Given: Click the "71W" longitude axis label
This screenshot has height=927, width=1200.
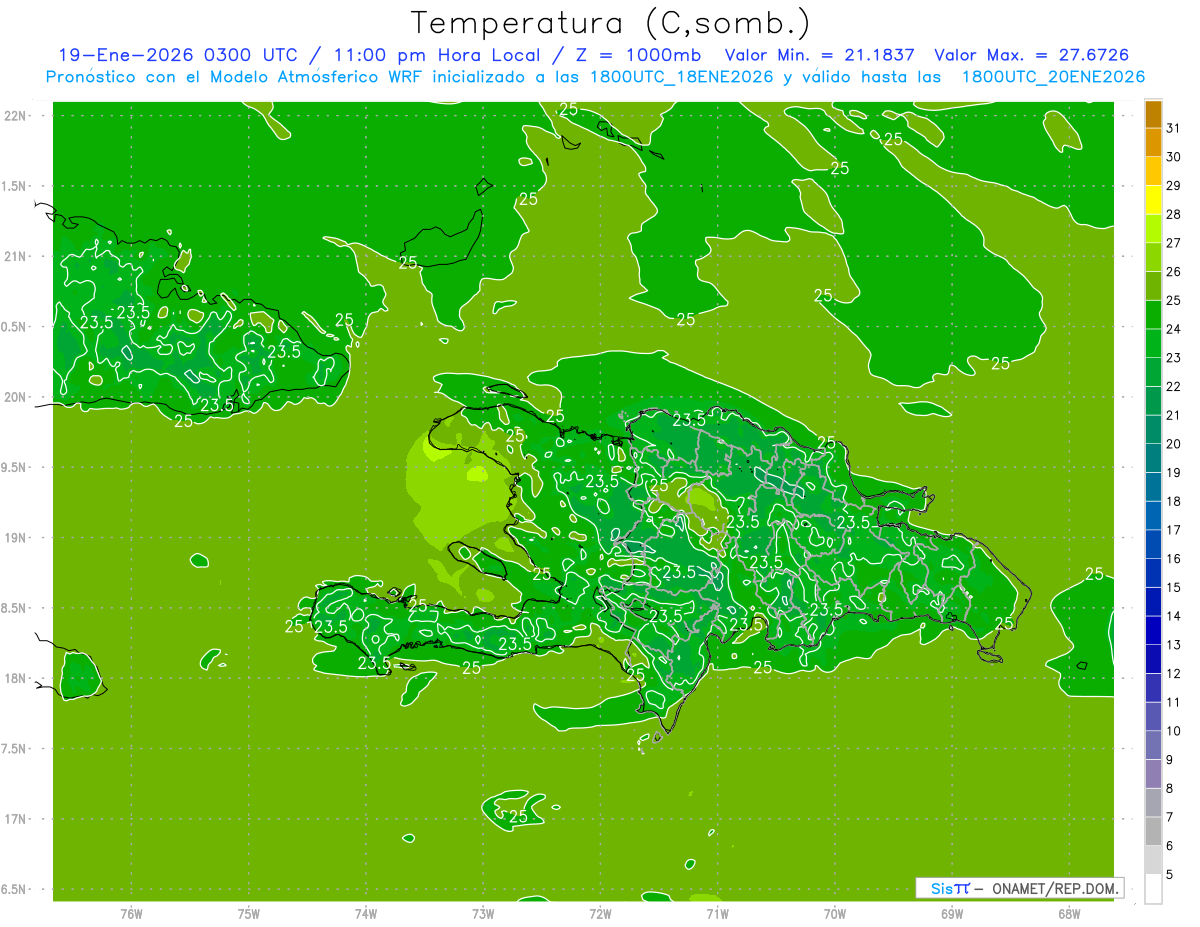Looking at the screenshot, I should click(717, 915).
